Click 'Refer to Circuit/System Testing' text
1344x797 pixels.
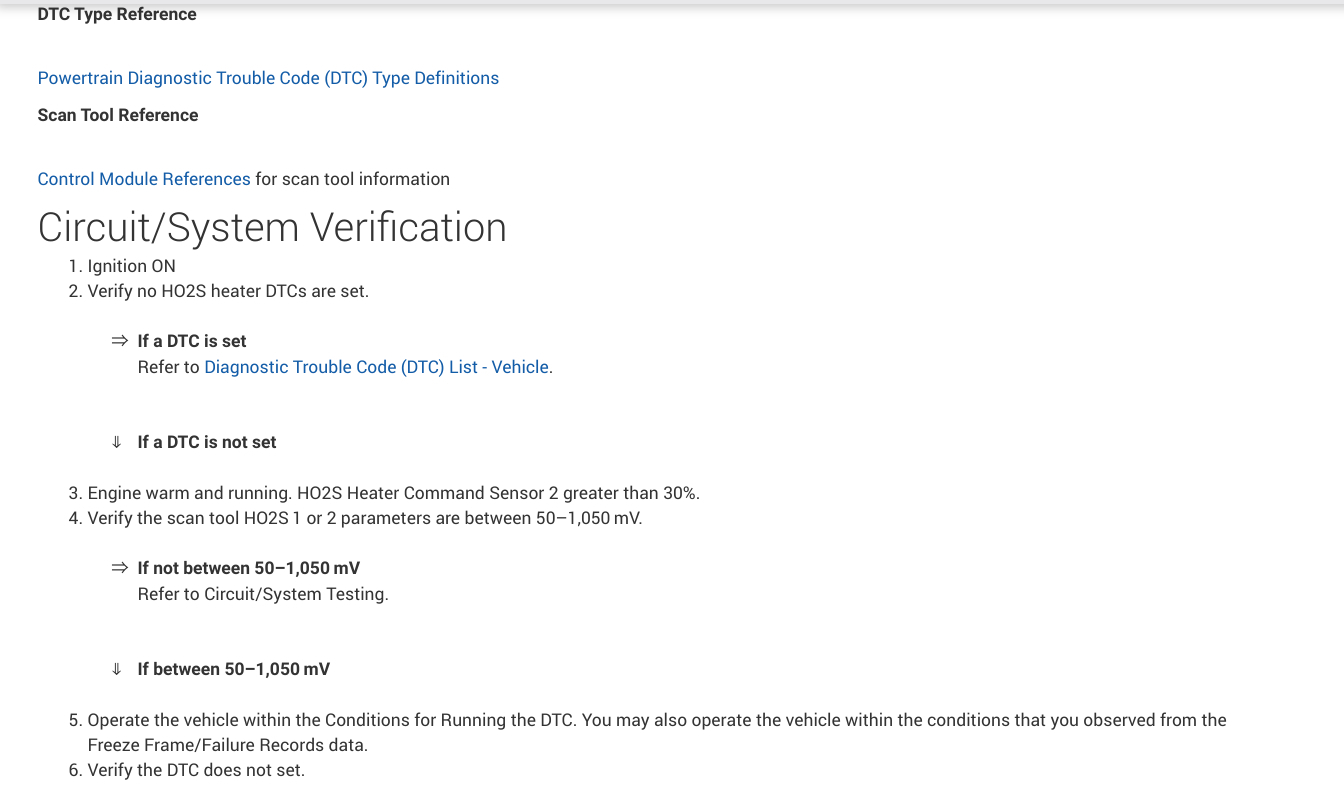[263, 594]
